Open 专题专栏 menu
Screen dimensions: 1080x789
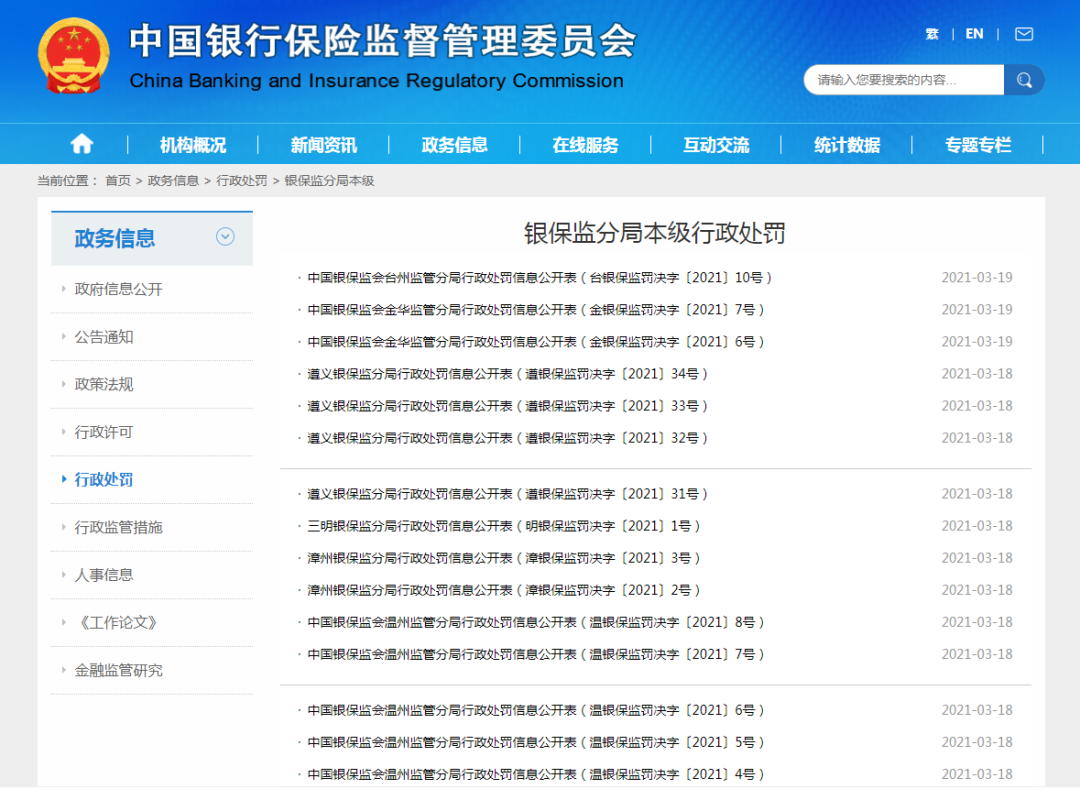[978, 145]
